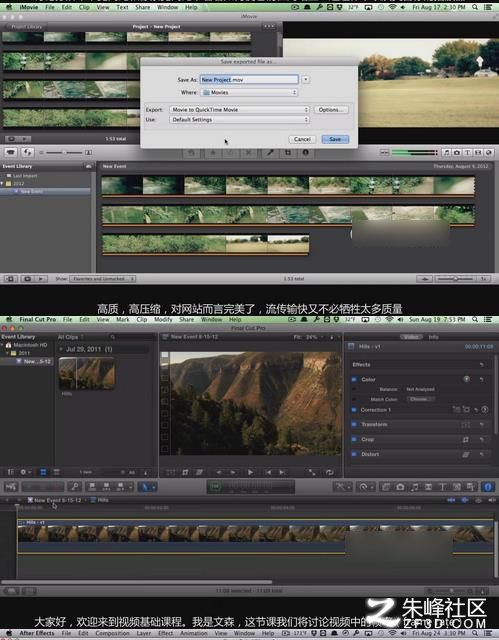Adjust the iMovie thumbnail size slider

[x=64, y=153]
